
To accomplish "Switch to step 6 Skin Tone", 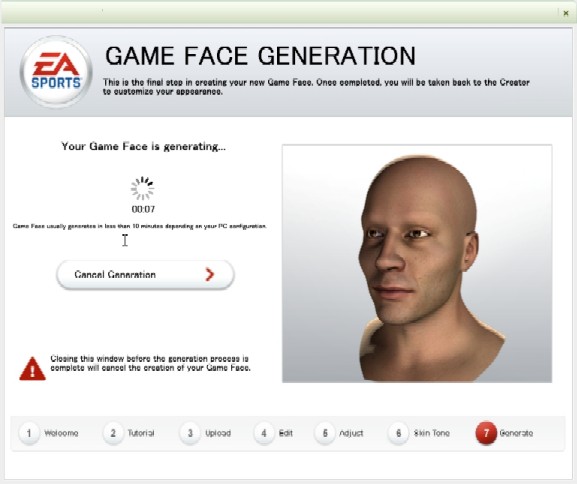I will 419,433.
